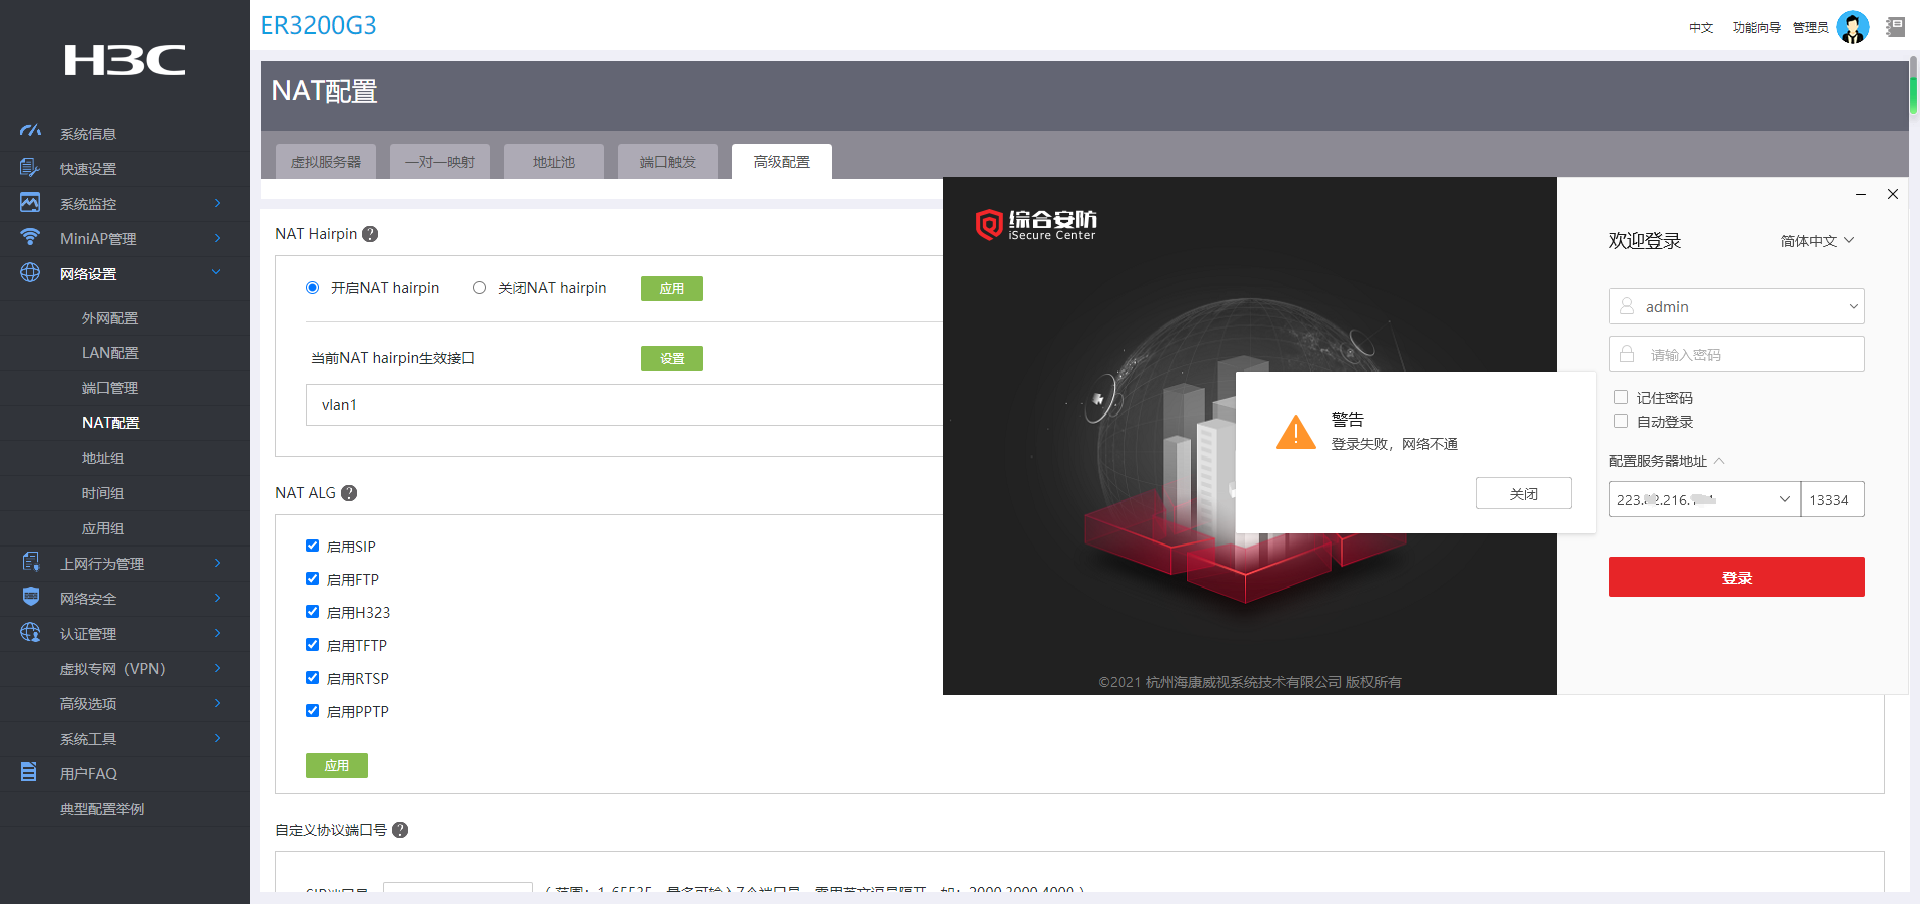The width and height of the screenshot is (1920, 904).
Task: Click 关闭 button in warning dialog
Action: (x=1524, y=493)
